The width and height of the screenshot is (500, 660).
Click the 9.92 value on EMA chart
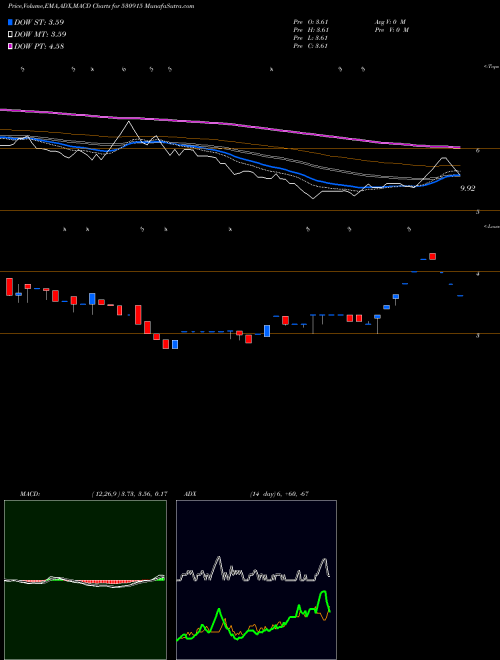[x=468, y=188]
